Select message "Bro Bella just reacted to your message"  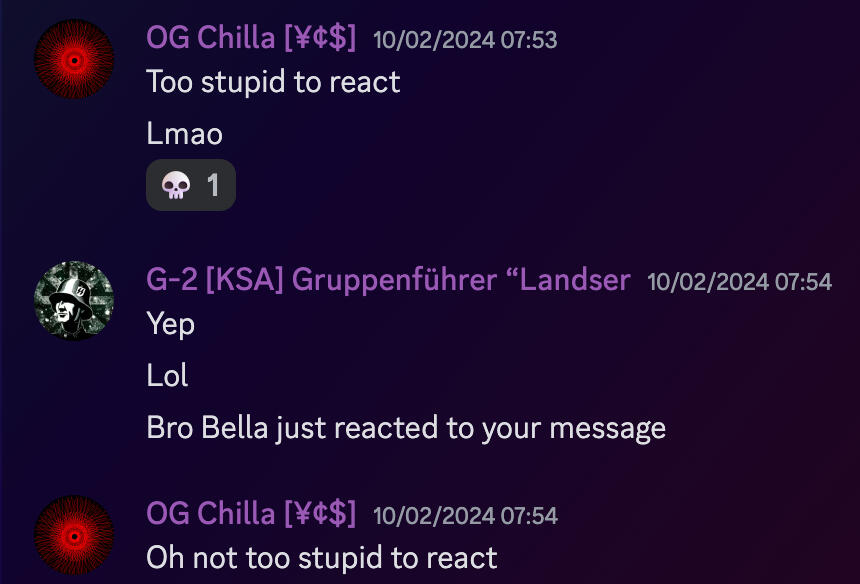click(406, 428)
